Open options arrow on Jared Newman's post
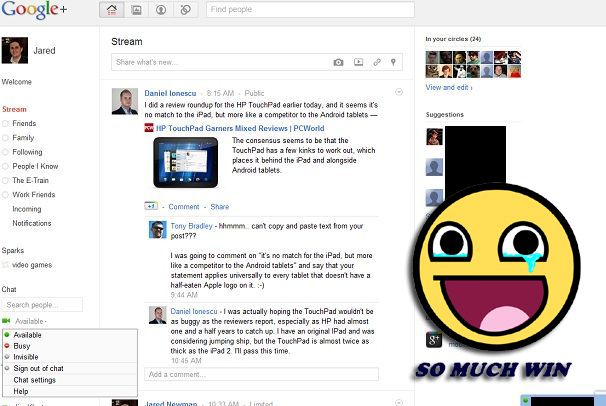The height and width of the screenshot is (406, 606). (399, 403)
